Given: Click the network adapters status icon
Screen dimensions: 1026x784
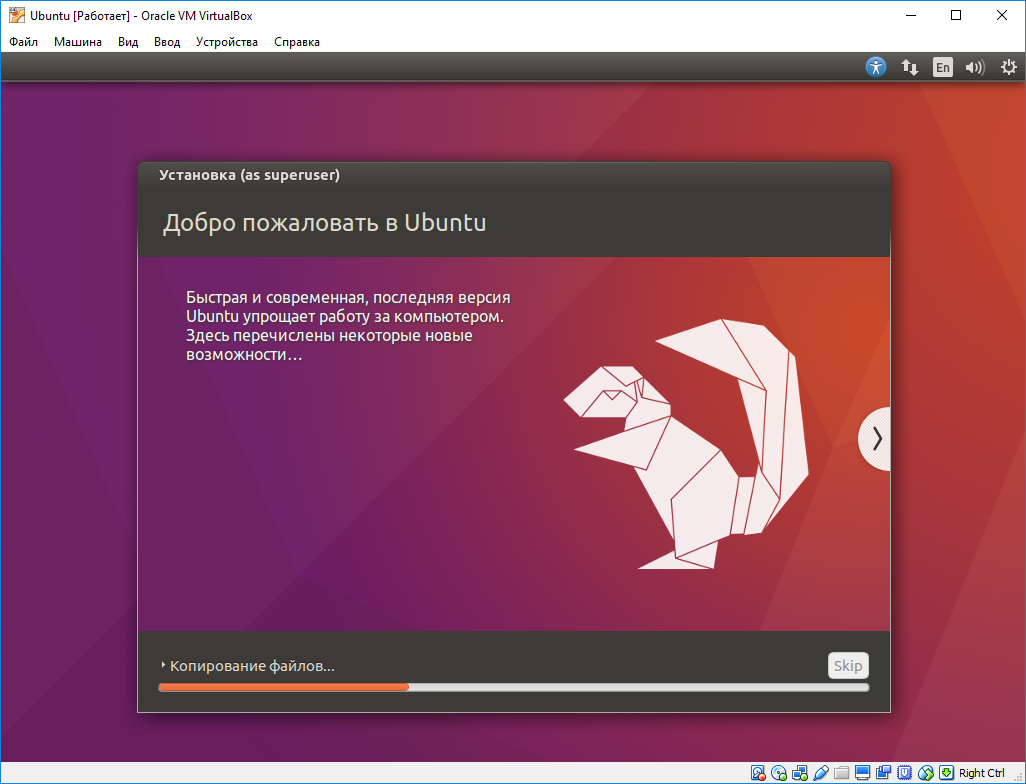Looking at the screenshot, I should point(800,773).
